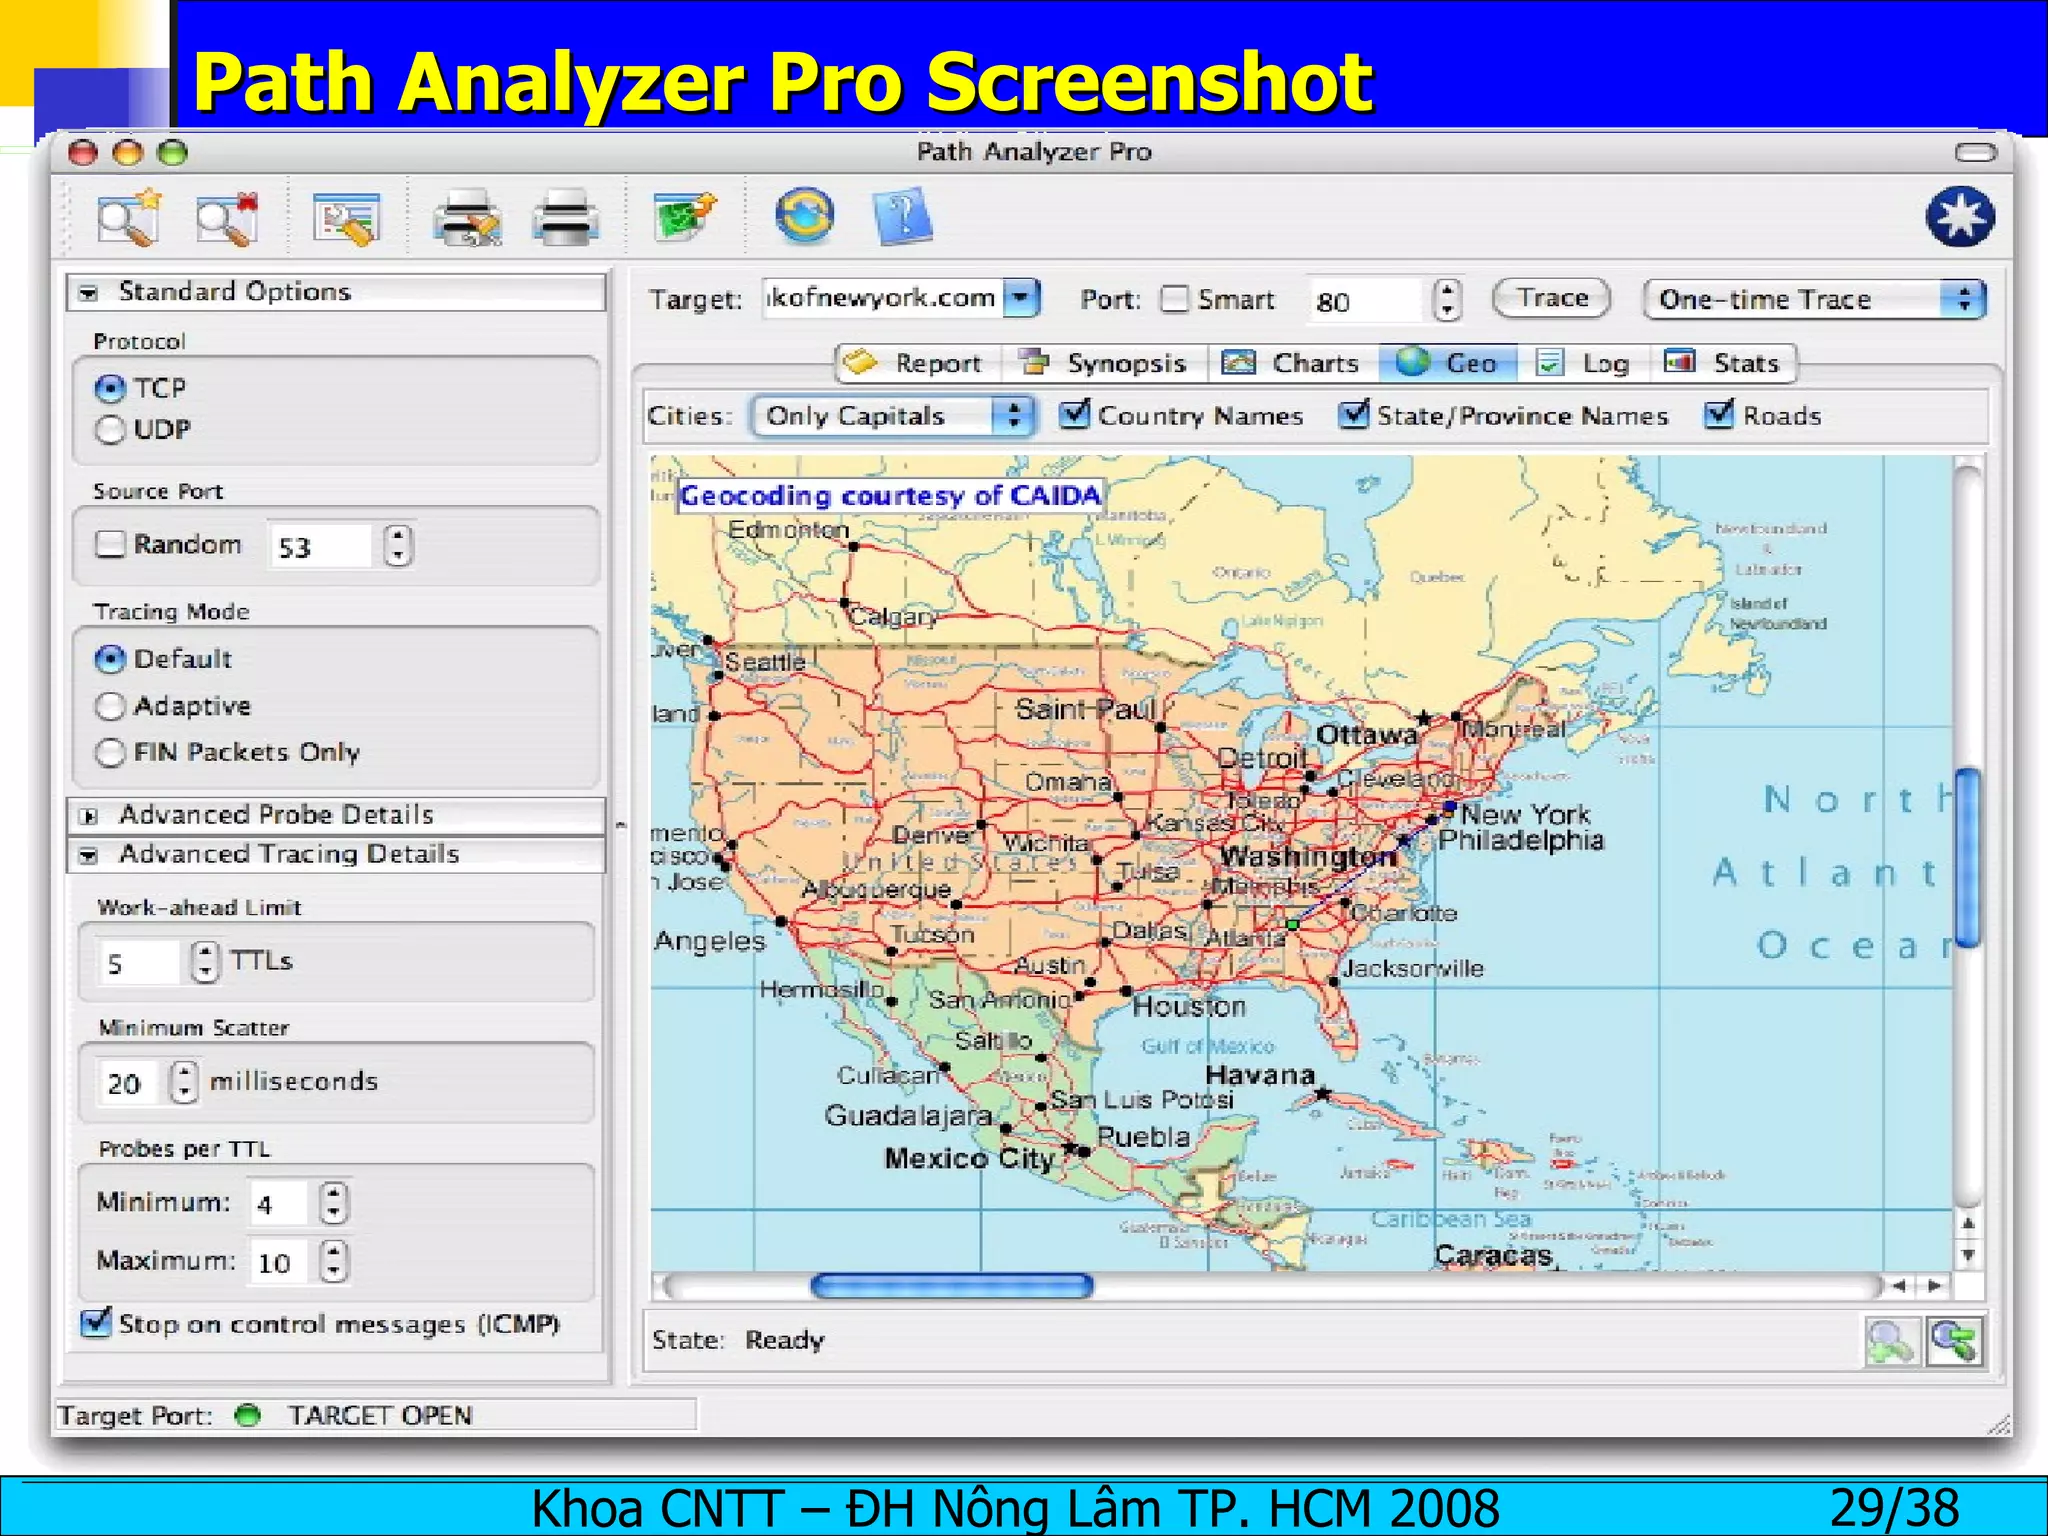
Task: Select FIN Packets Only tracing mode
Action: click(109, 752)
